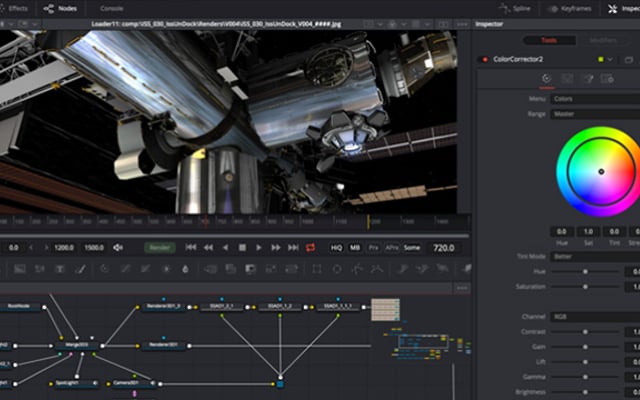This screenshot has width=640, height=400.
Task: Click the Gain slider handle
Action: (x=585, y=347)
